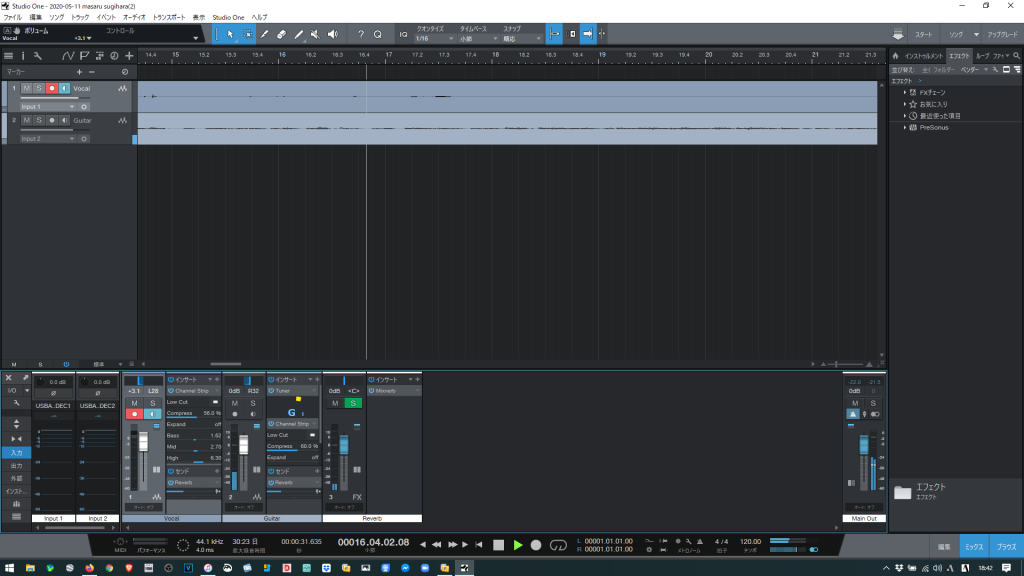
Task: Go to browser home icon
Action: tap(895, 56)
